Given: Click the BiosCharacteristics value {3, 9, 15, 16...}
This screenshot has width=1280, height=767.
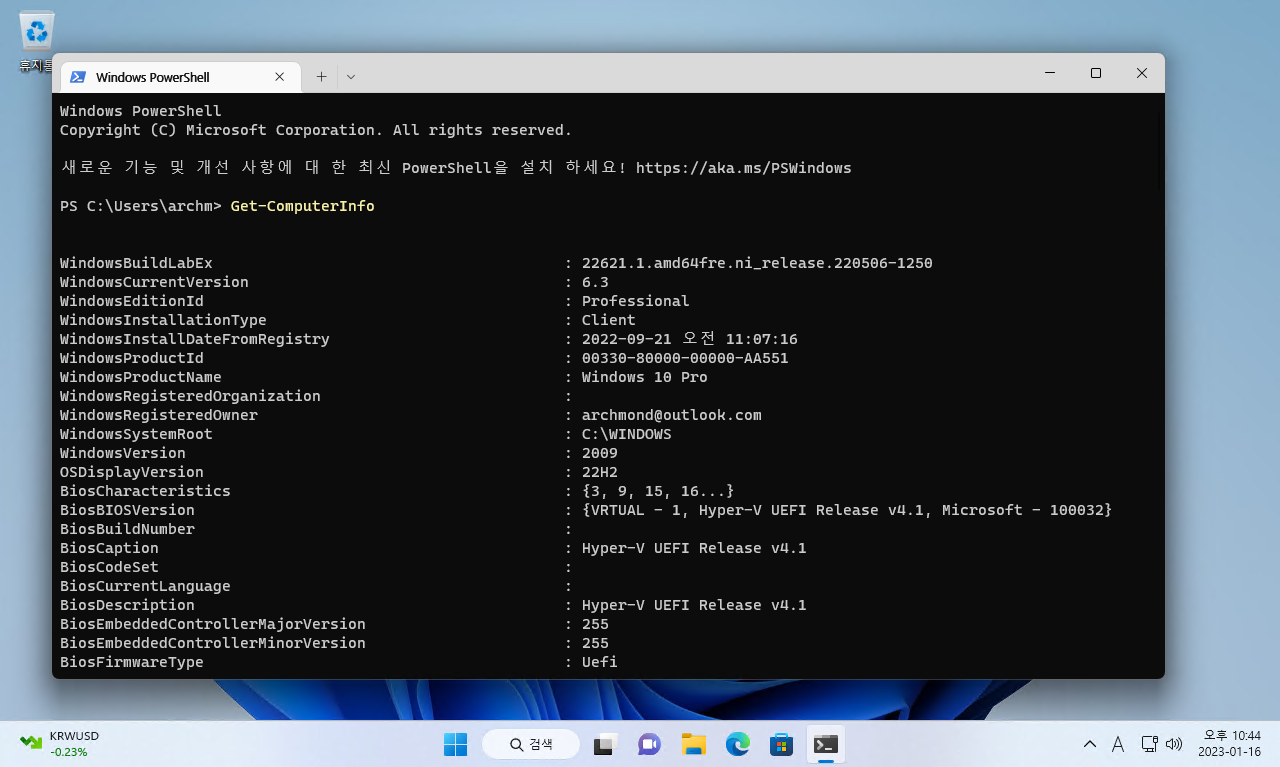Looking at the screenshot, I should click(658, 491).
